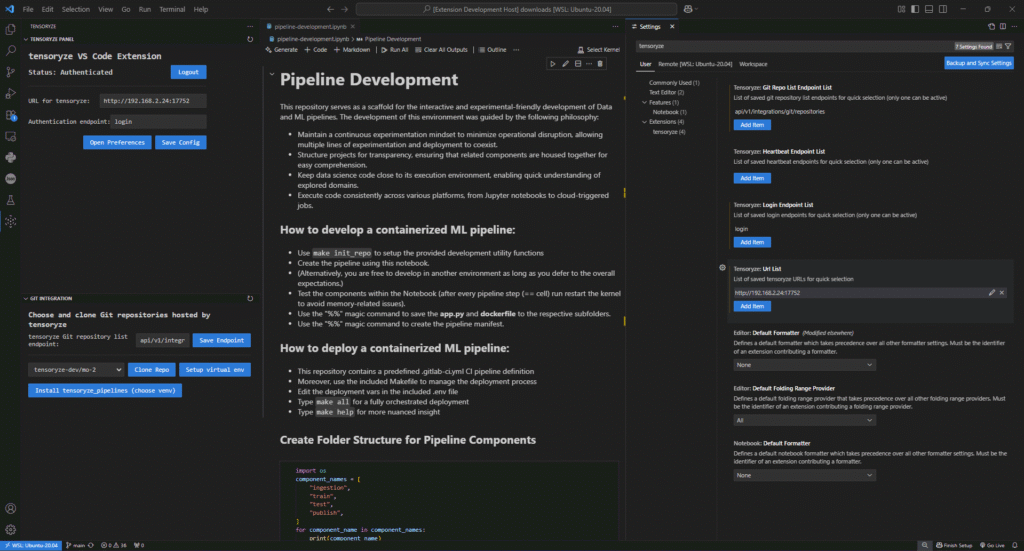This screenshot has height=551, width=1024.
Task: Collapse the Tensoryze Panel section
Action: point(26,39)
